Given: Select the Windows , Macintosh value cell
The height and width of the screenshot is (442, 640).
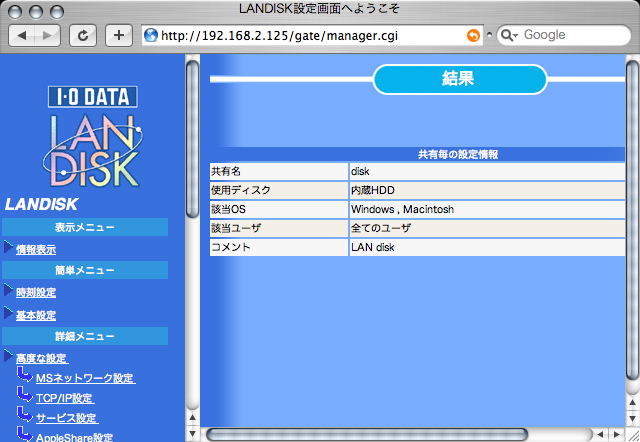Looking at the screenshot, I should (x=487, y=209).
